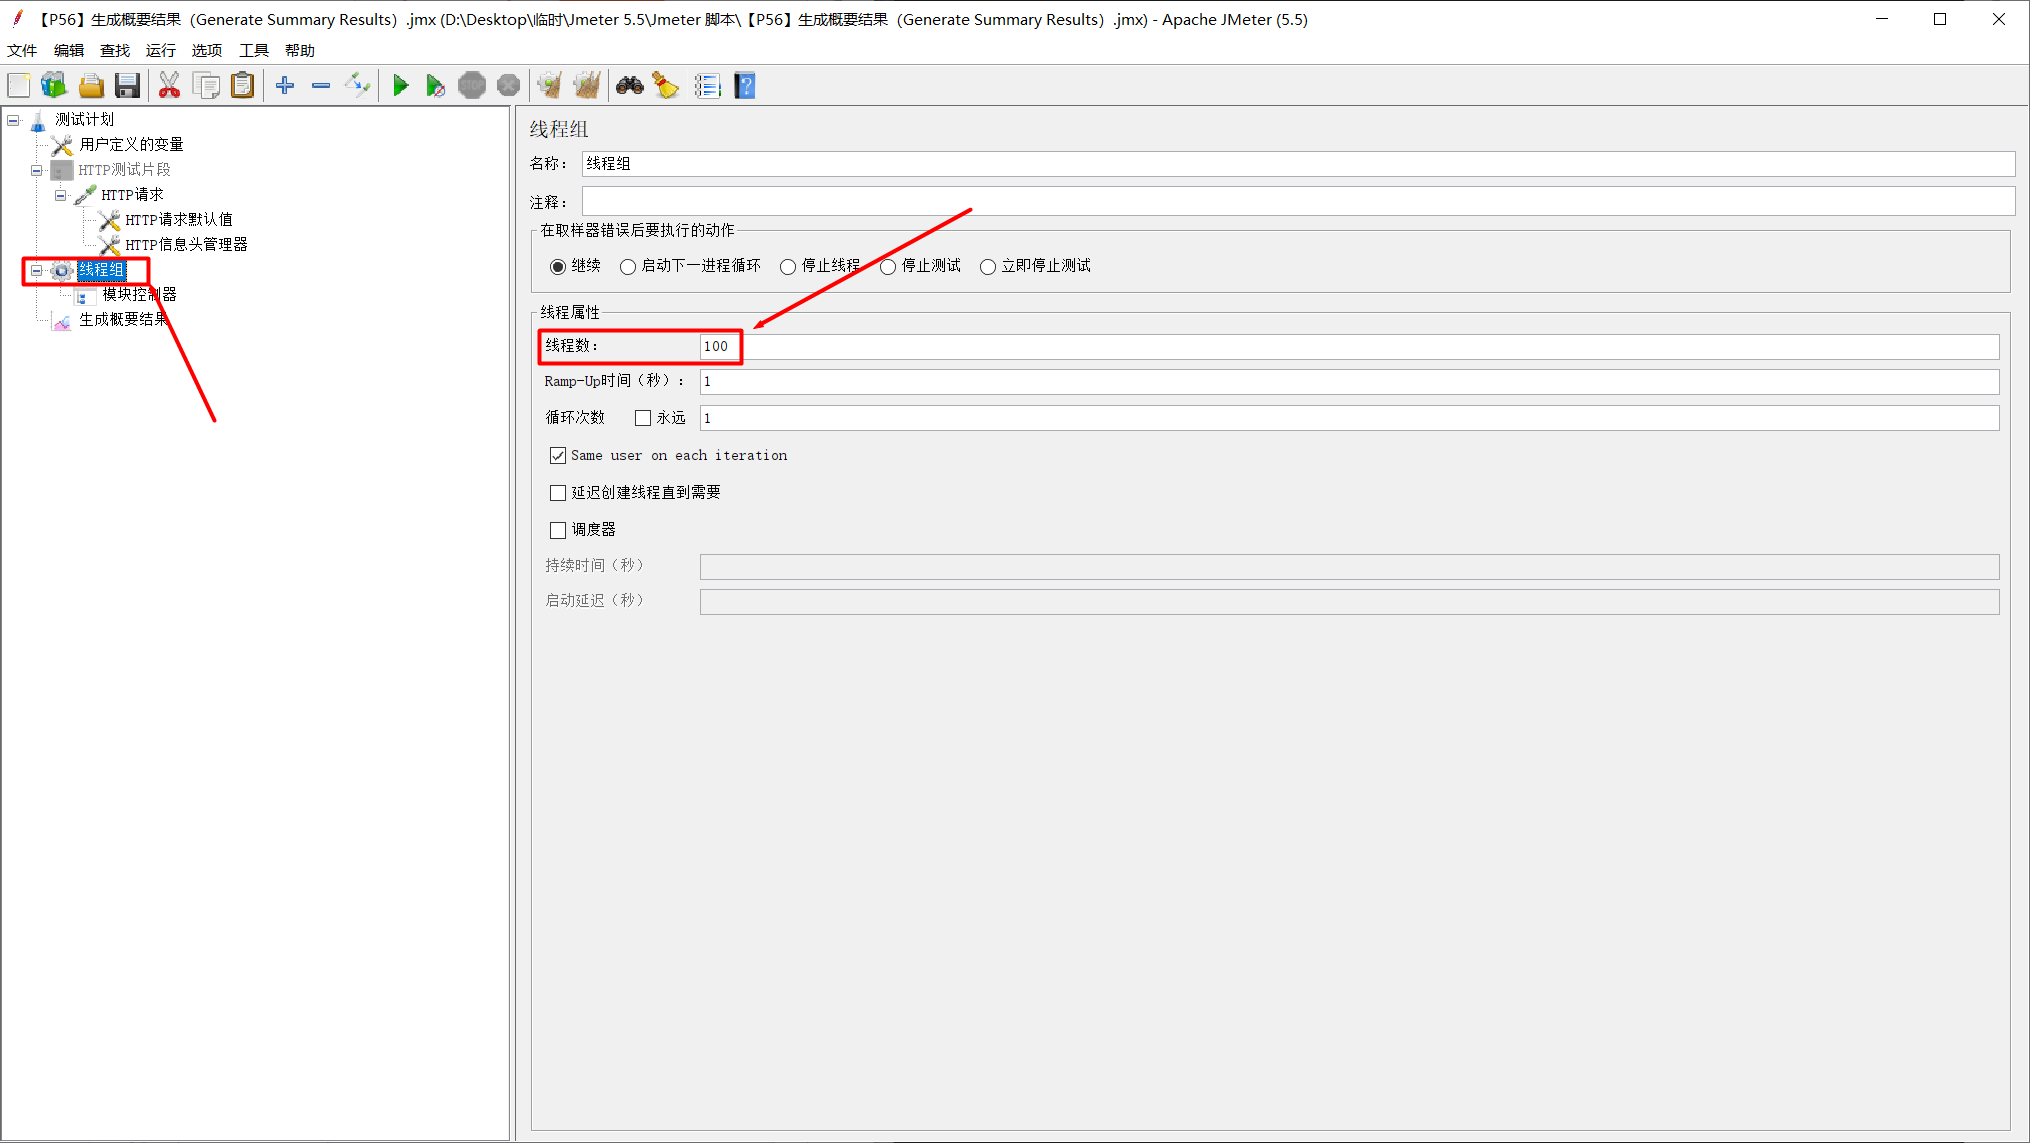The width and height of the screenshot is (2030, 1143).
Task: Uncheck Same user on each iteration
Action: 558,456
